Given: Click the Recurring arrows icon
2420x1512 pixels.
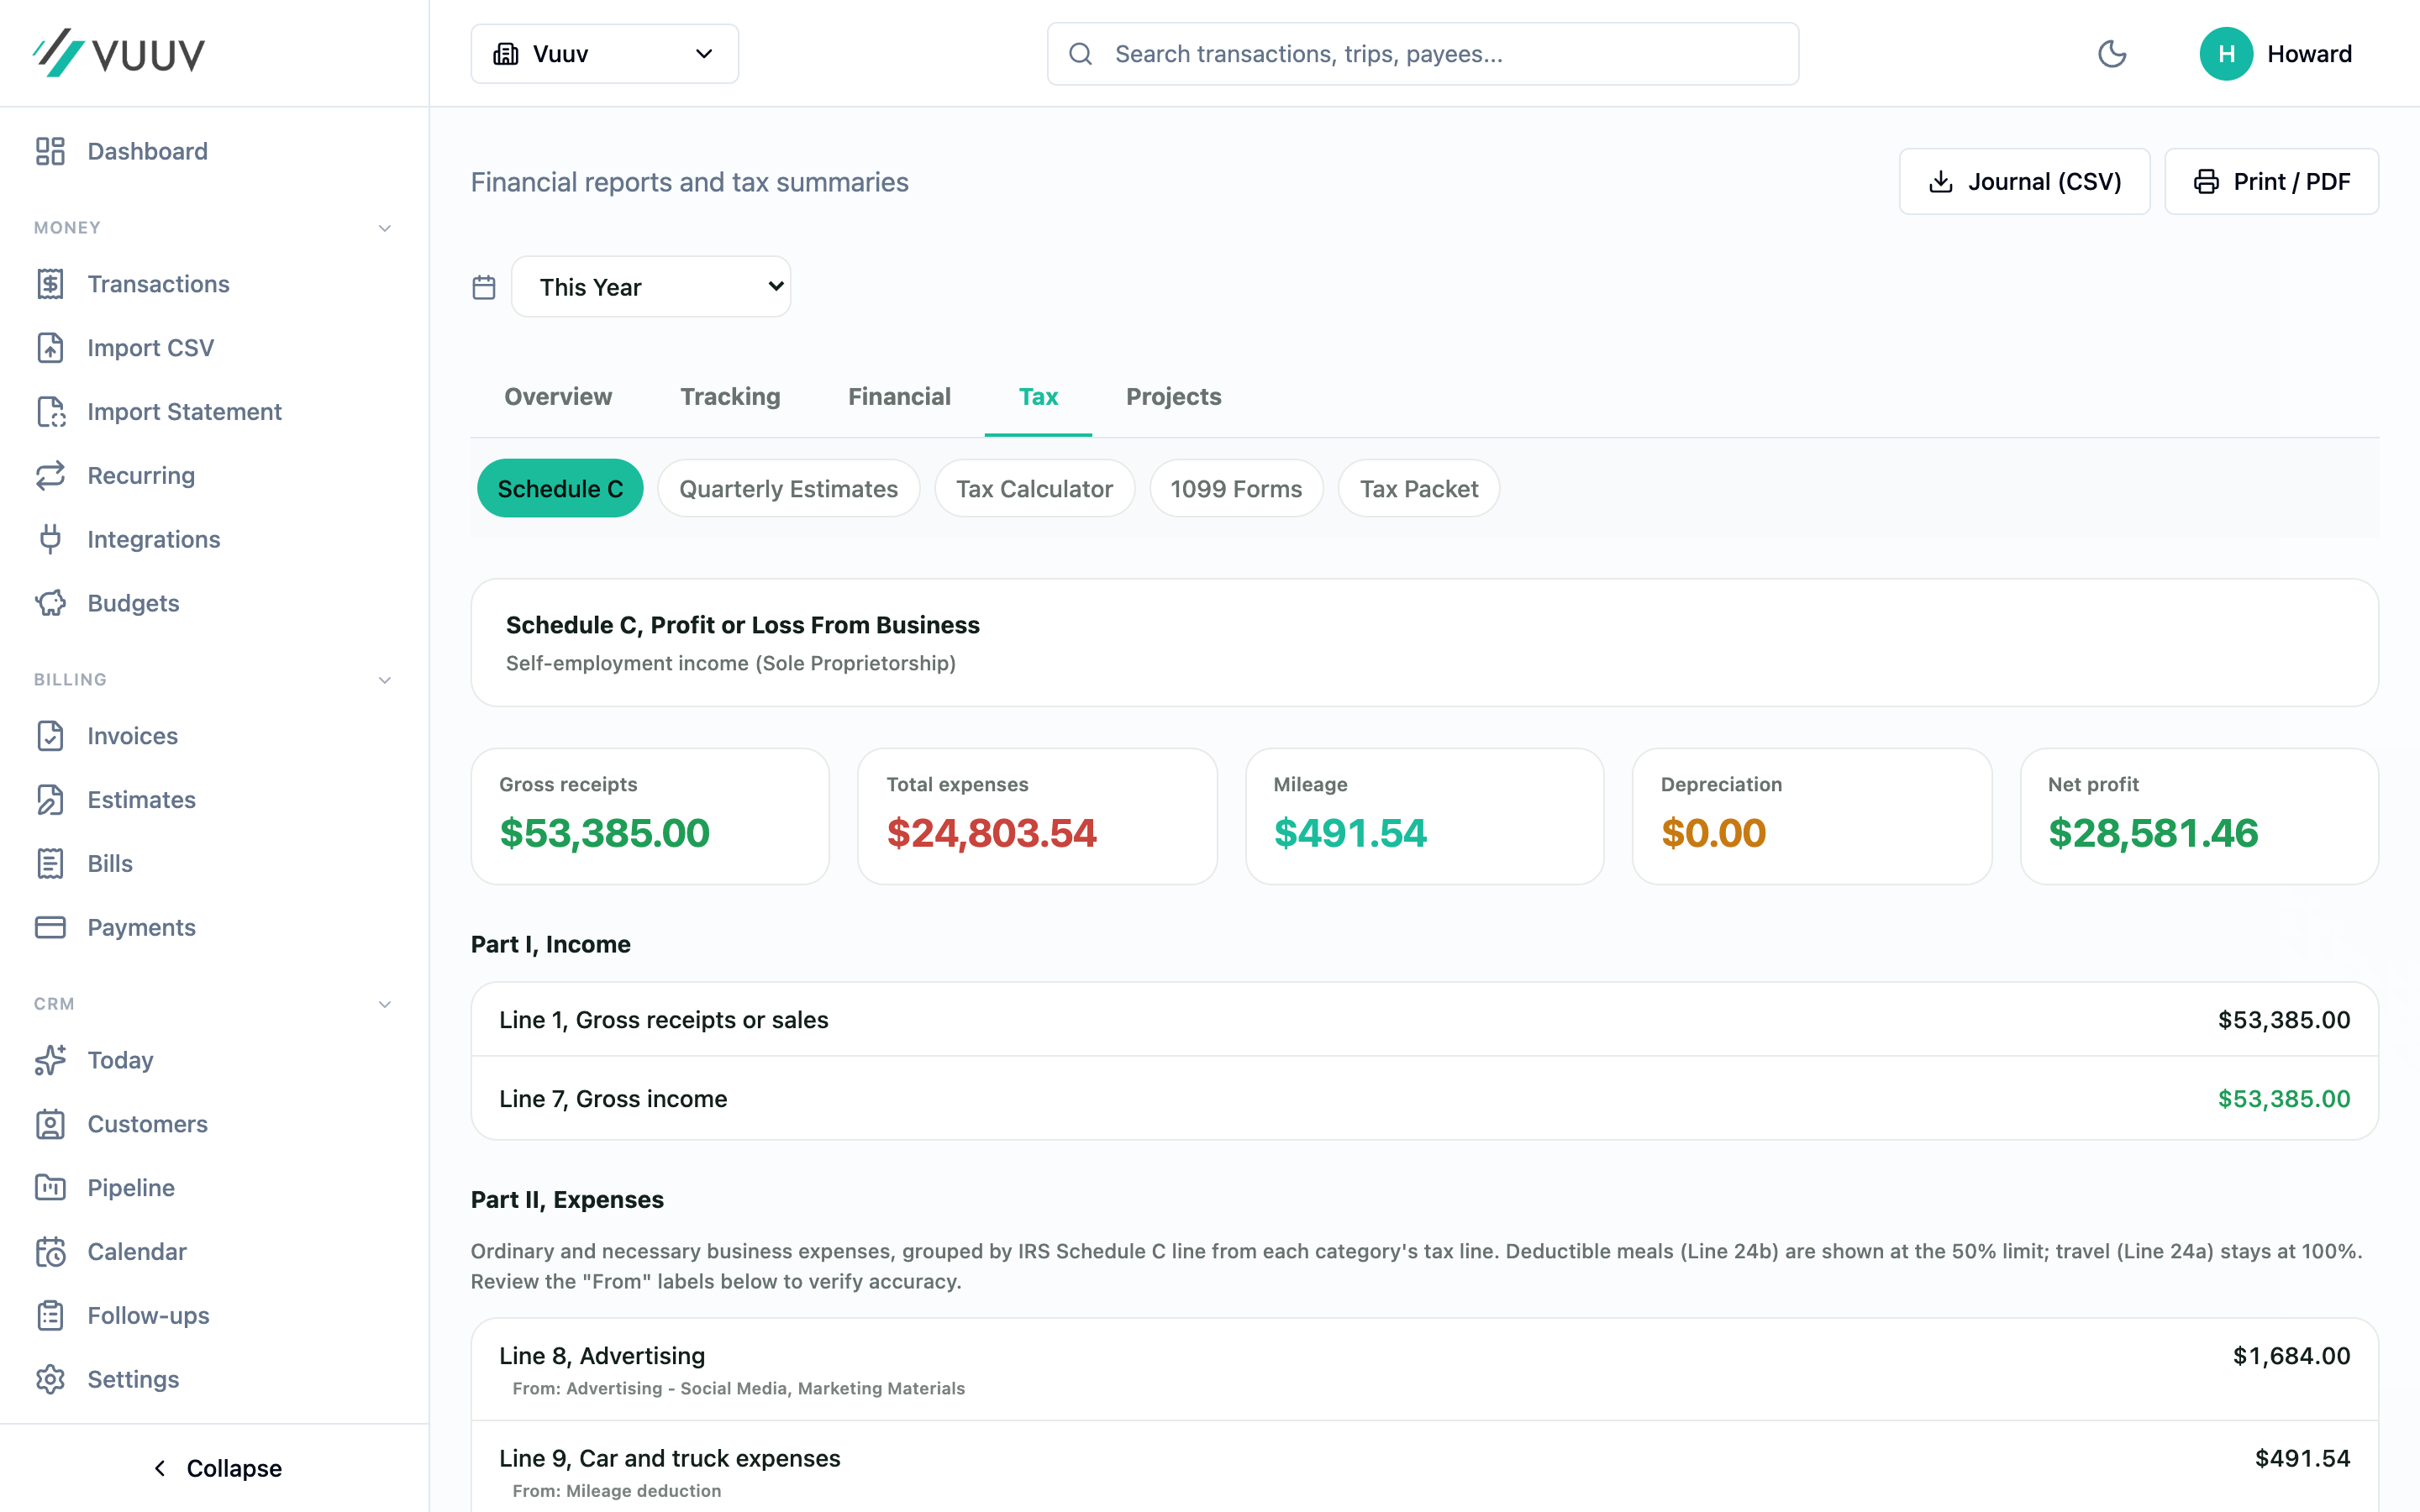Looking at the screenshot, I should 50,475.
